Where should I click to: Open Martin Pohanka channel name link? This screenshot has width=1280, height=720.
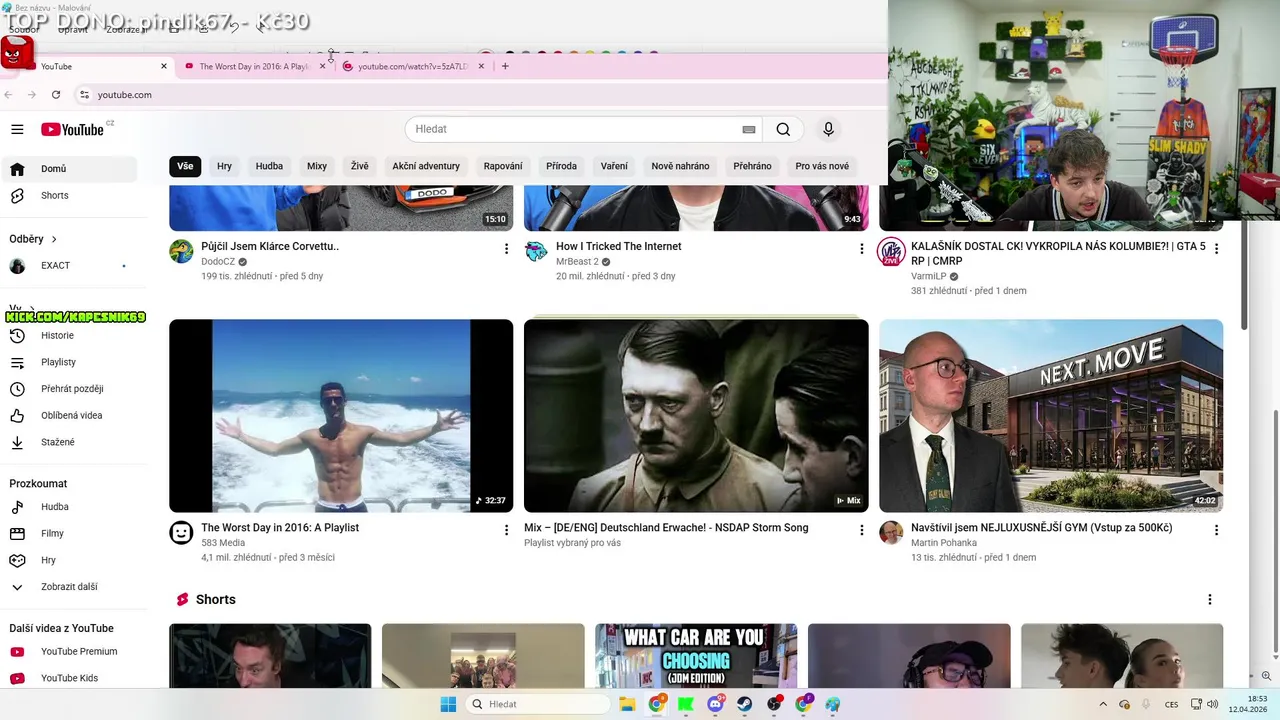[942, 543]
